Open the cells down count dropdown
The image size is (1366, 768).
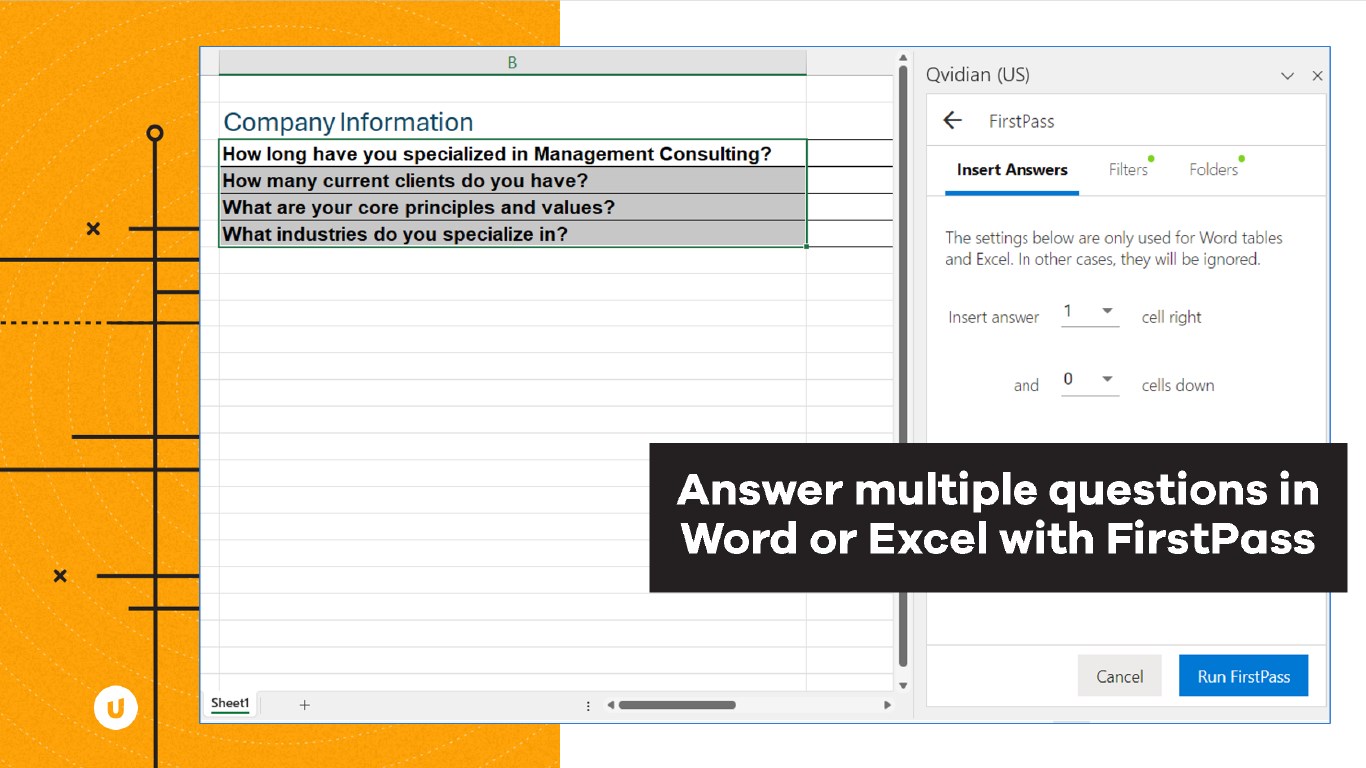[1089, 380]
